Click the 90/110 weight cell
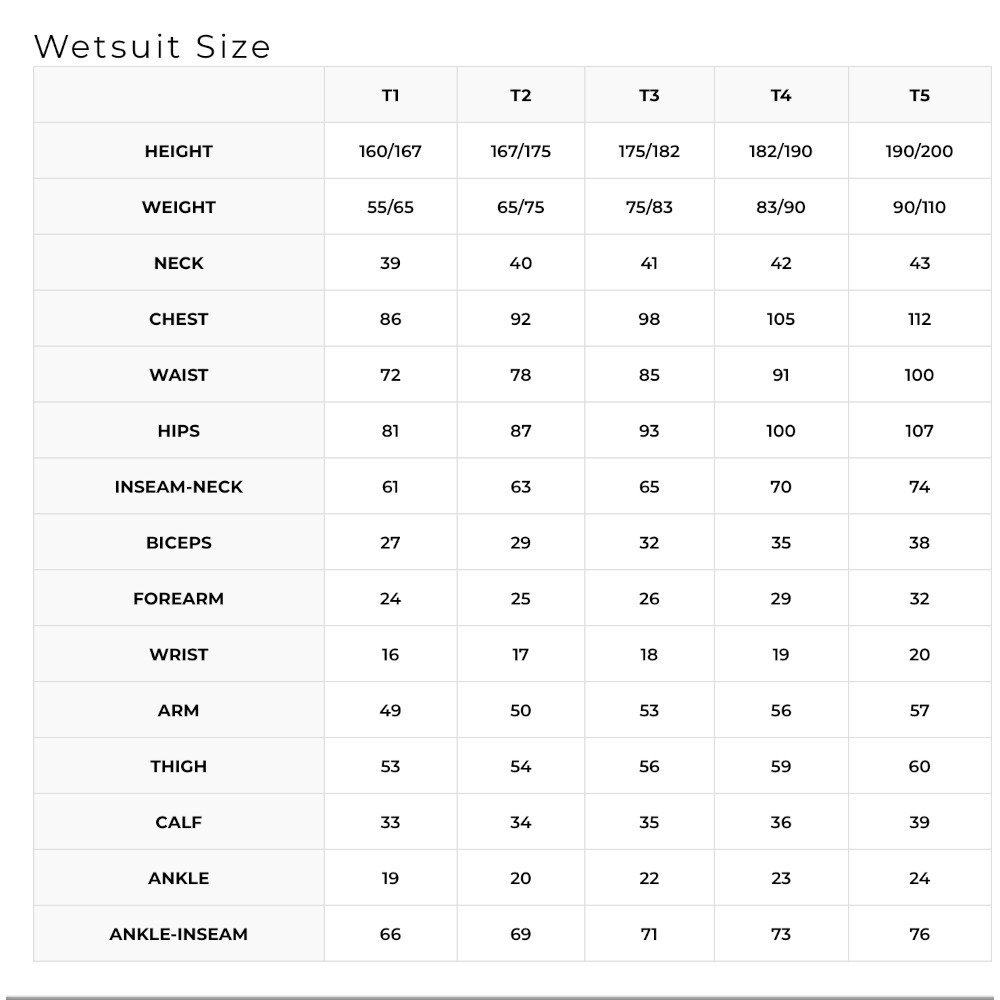 [919, 207]
